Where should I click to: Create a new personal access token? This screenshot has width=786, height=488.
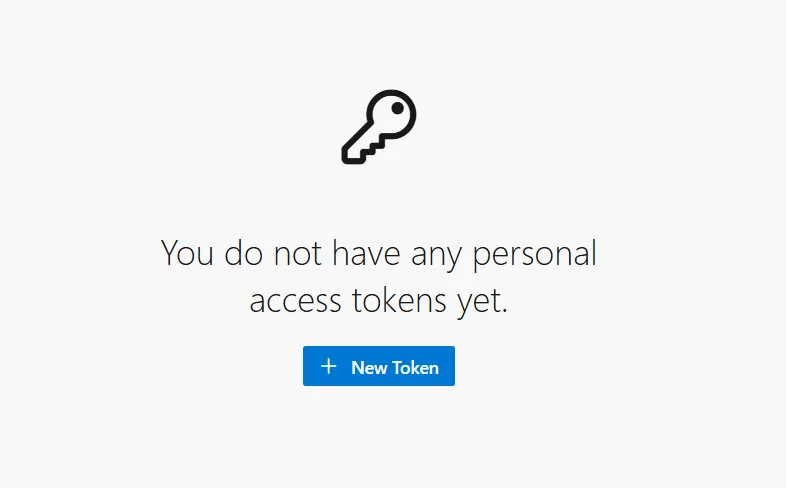click(x=378, y=366)
